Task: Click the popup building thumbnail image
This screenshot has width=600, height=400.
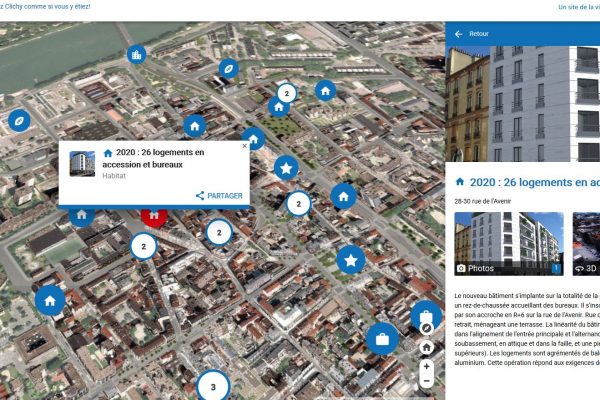Action: [x=82, y=164]
